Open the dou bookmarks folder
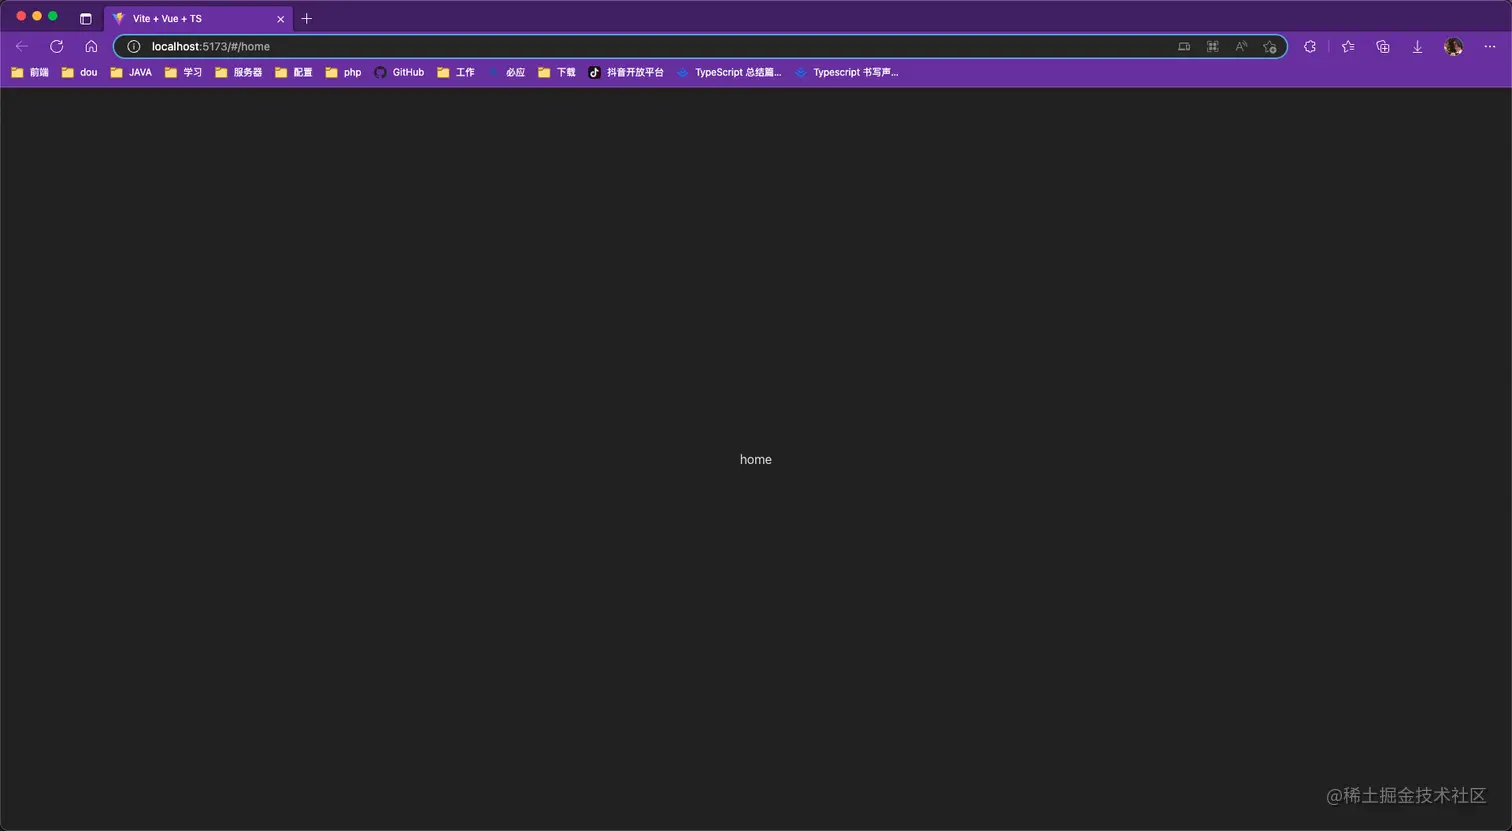This screenshot has height=831, width=1512. (79, 72)
